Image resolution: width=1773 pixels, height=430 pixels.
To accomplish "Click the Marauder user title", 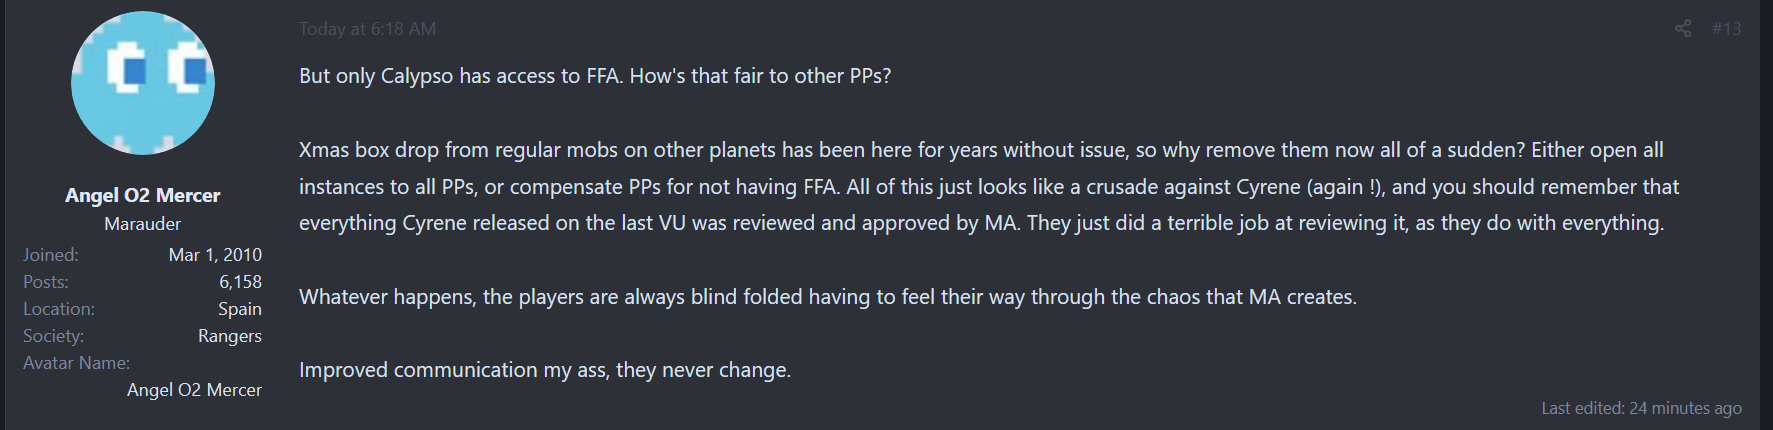I will (x=143, y=224).
